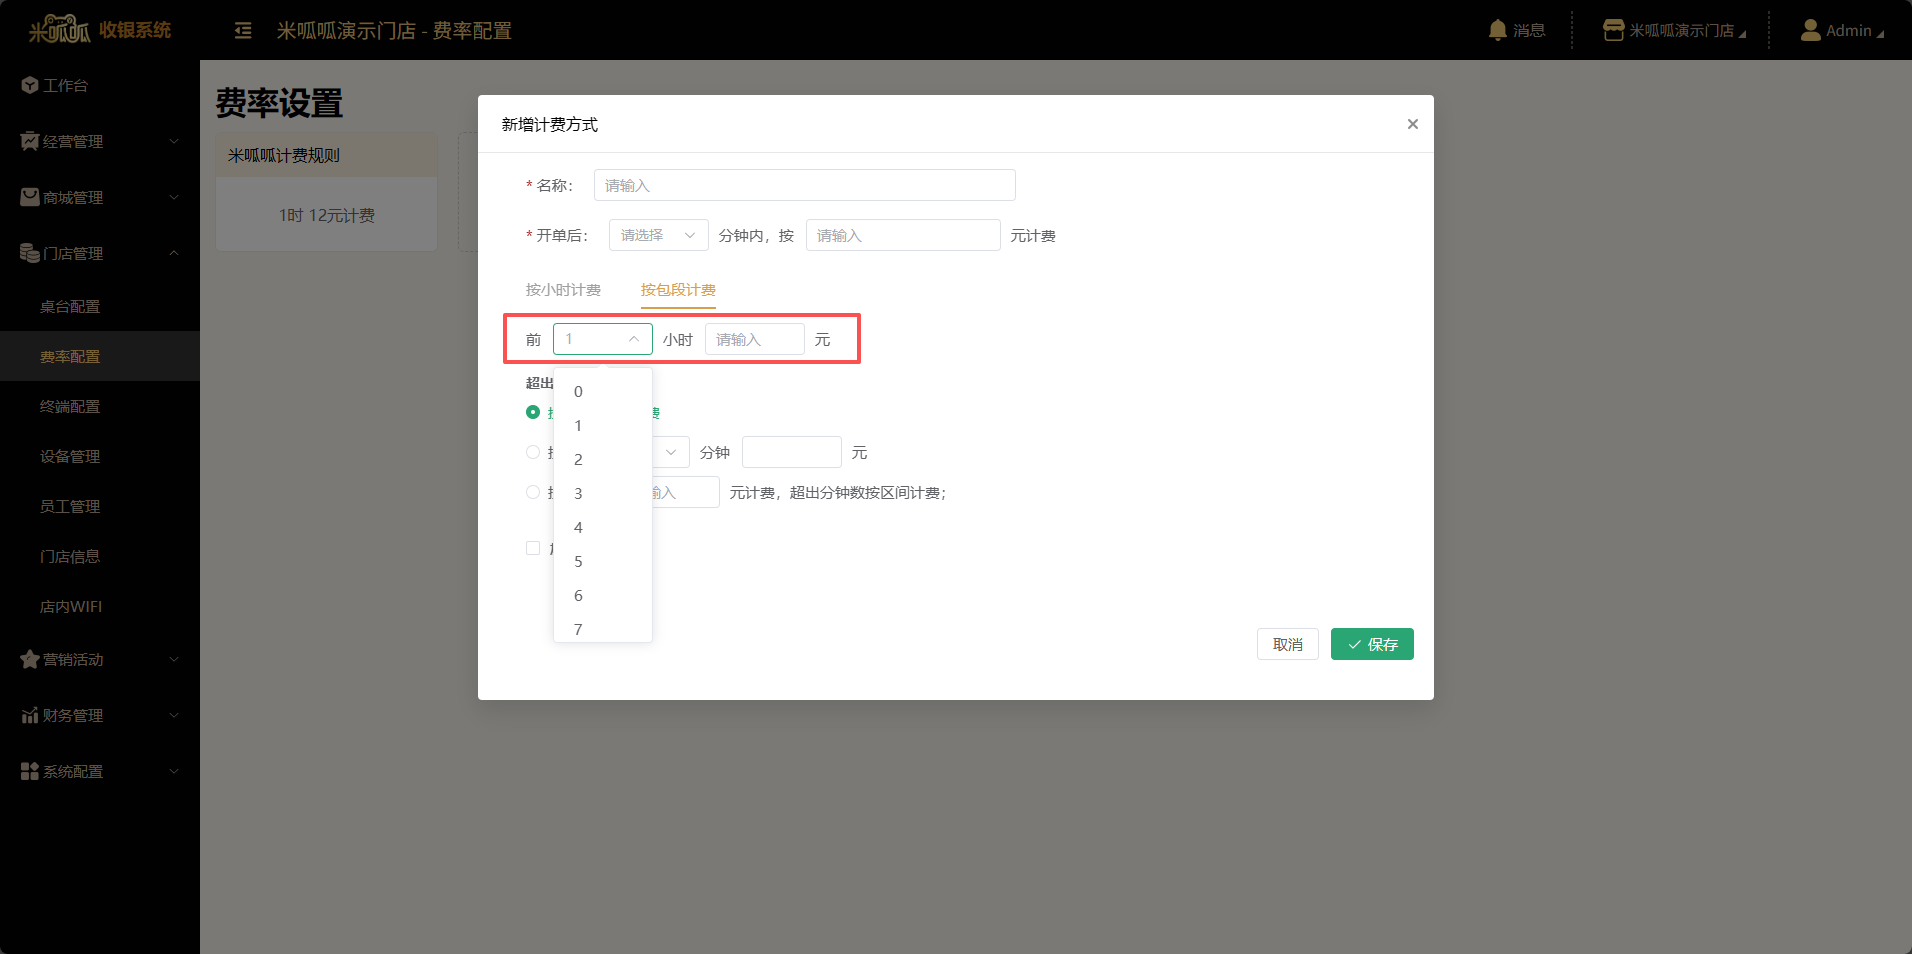Click the star icon for 营销活动

click(30, 659)
